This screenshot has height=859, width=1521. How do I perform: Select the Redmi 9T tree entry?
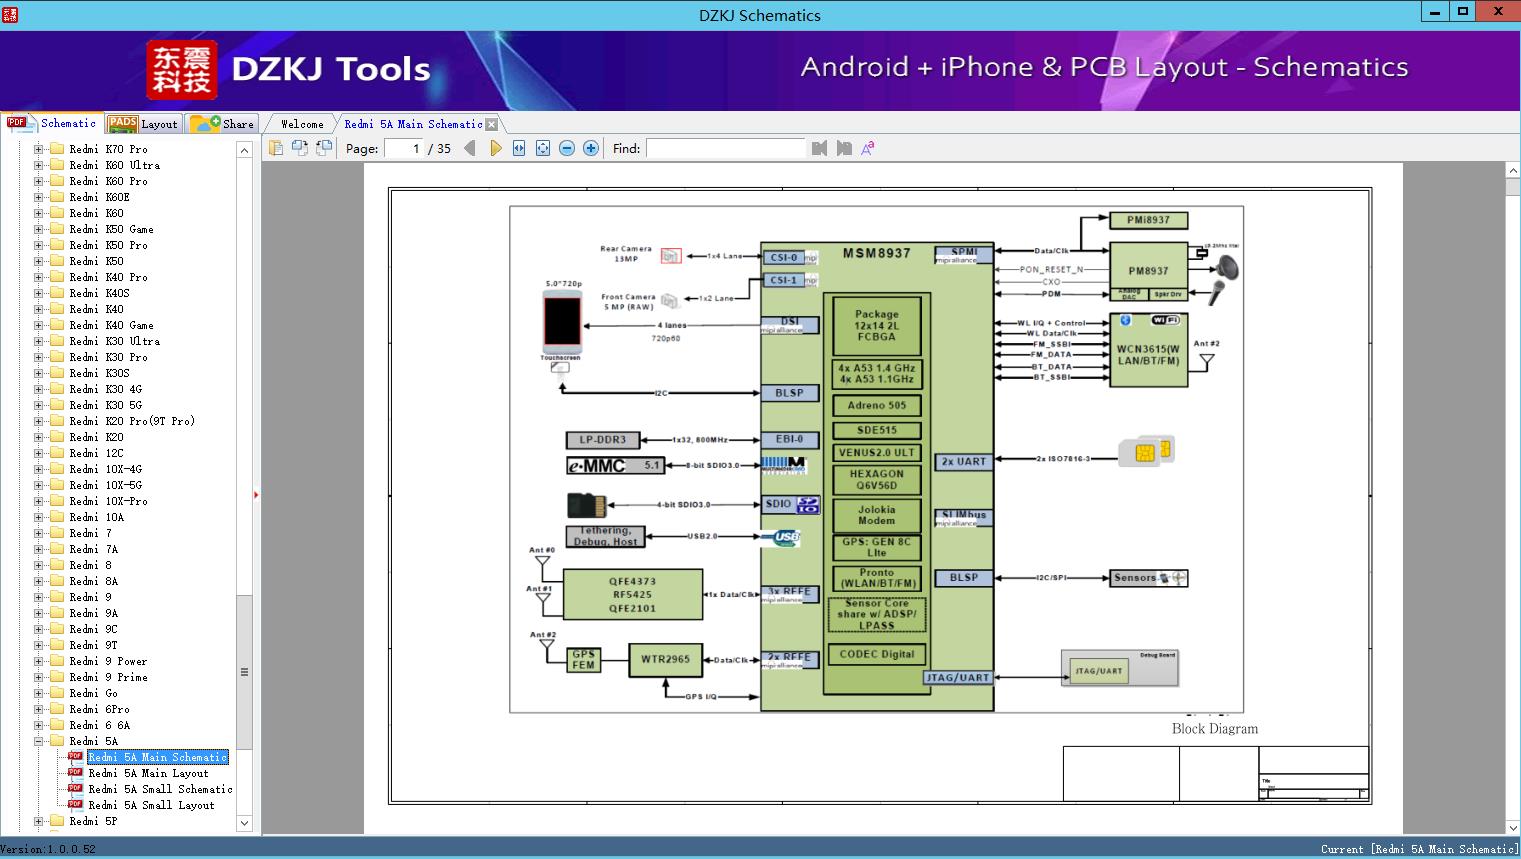(93, 645)
